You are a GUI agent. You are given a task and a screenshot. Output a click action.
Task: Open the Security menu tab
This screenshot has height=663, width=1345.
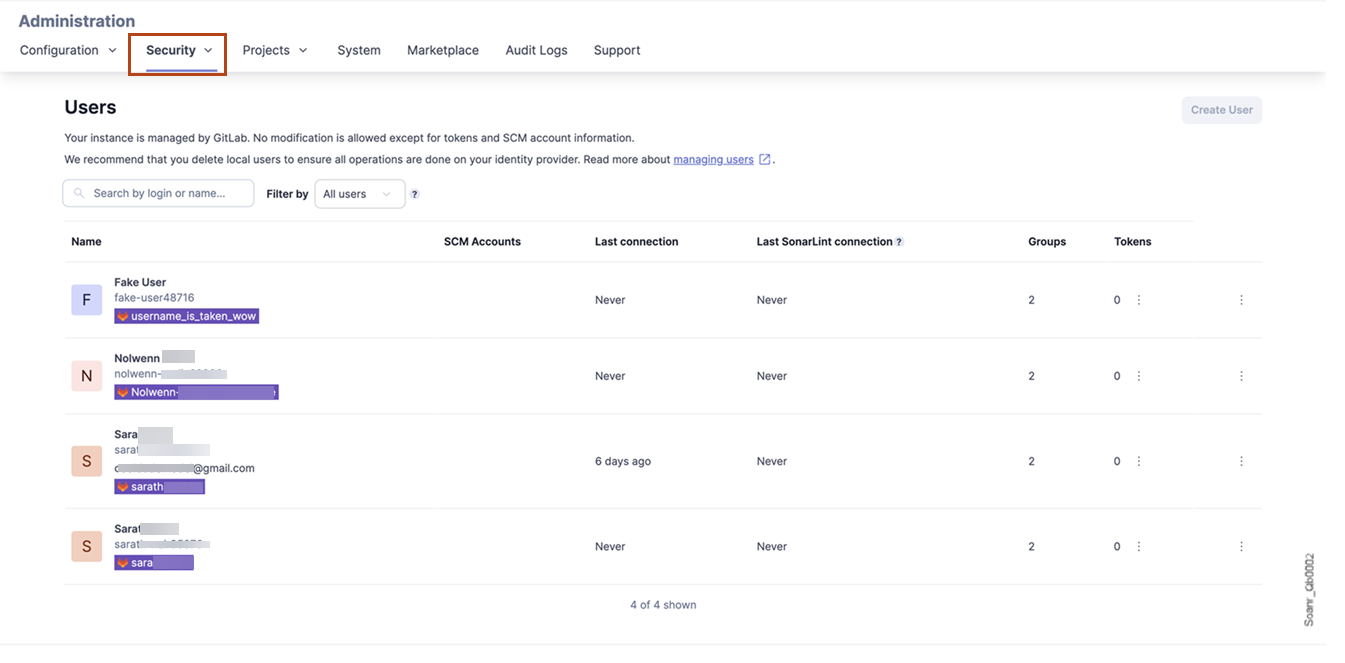(x=179, y=50)
